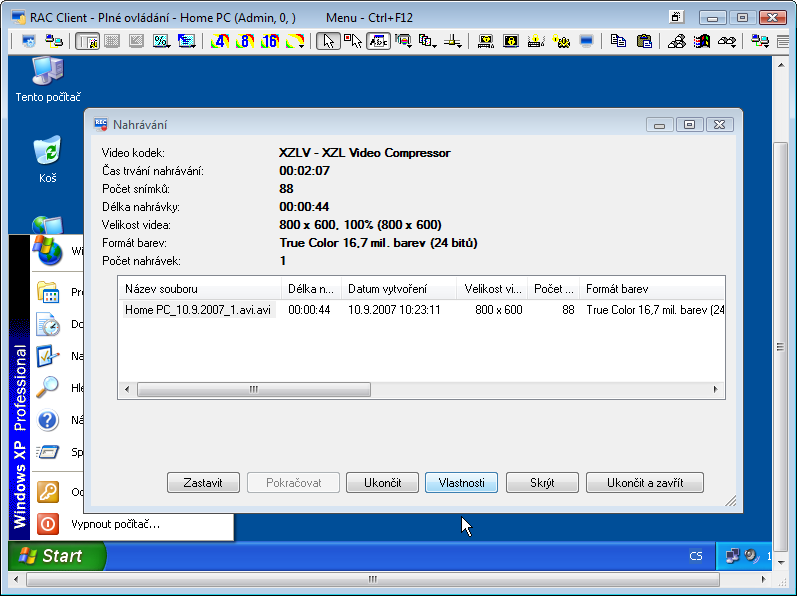797x596 pixels.
Task: Click the connected computers toolbar icon
Action: point(53,41)
